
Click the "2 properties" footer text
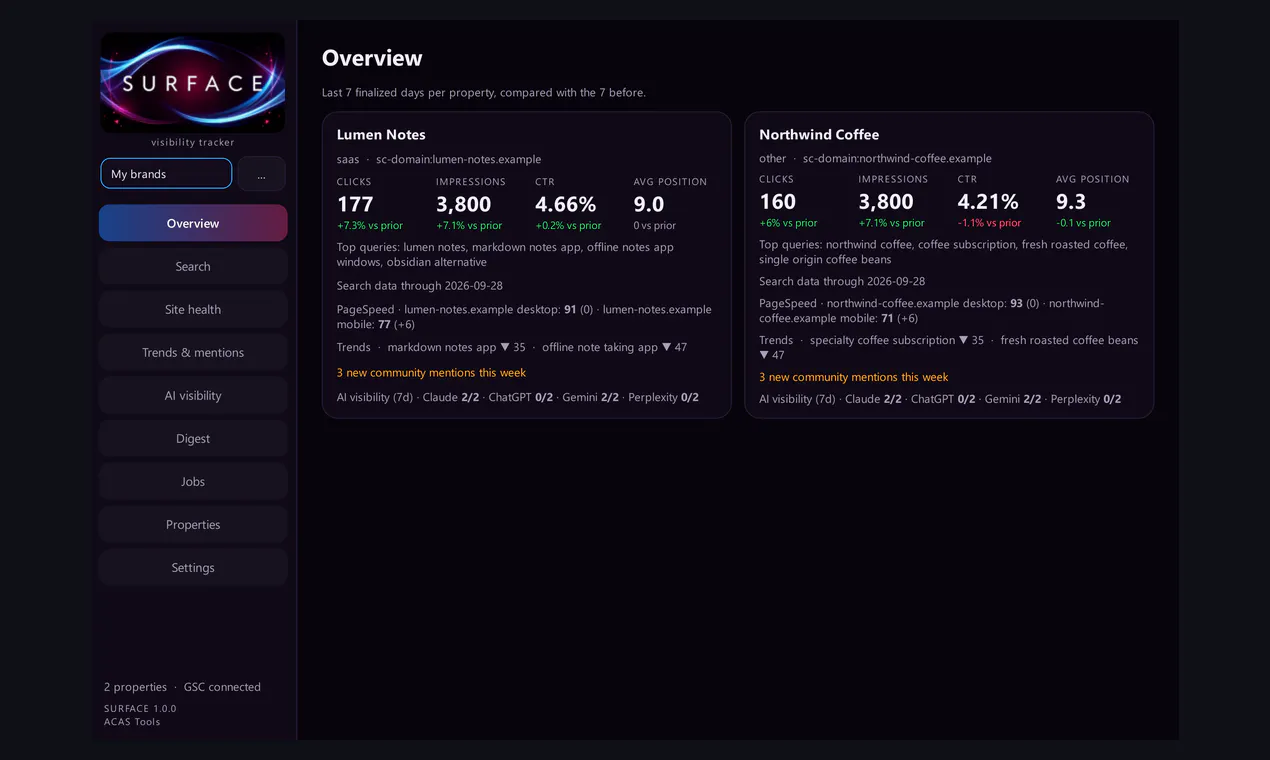coord(135,687)
